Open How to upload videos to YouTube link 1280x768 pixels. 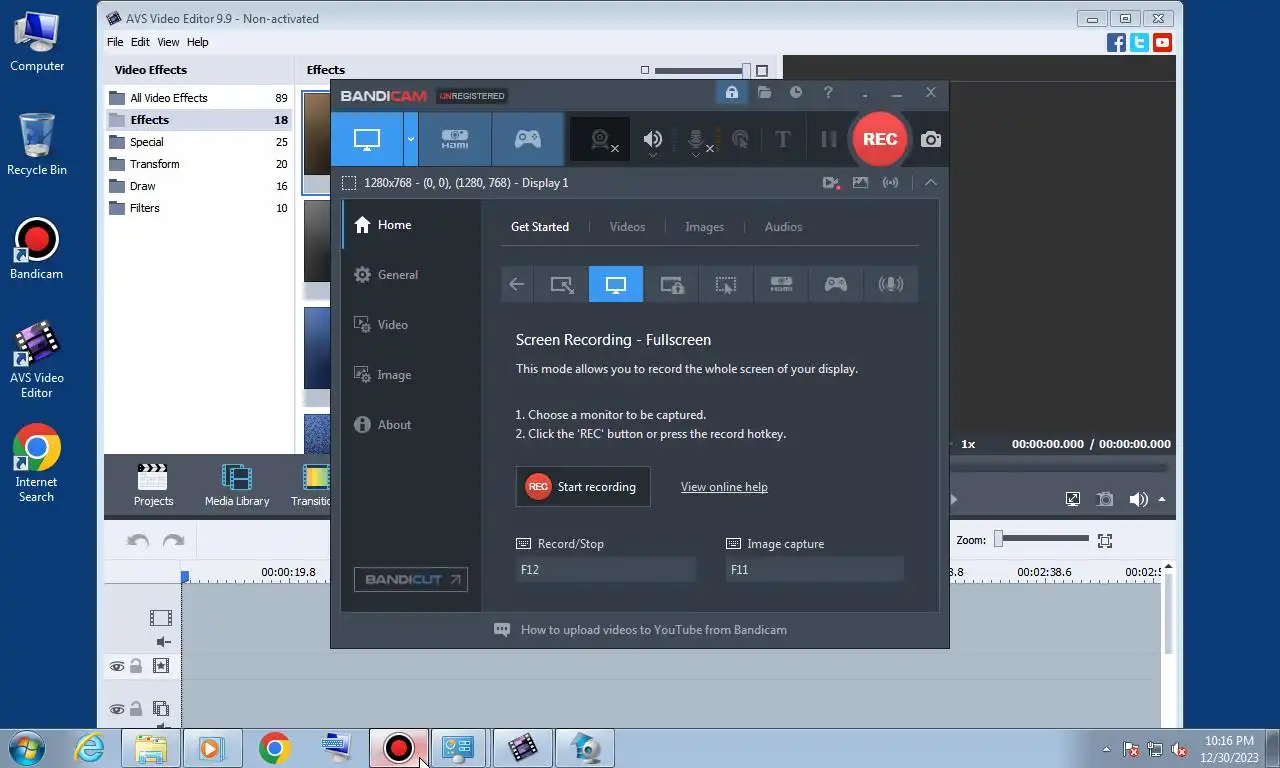[x=653, y=630]
